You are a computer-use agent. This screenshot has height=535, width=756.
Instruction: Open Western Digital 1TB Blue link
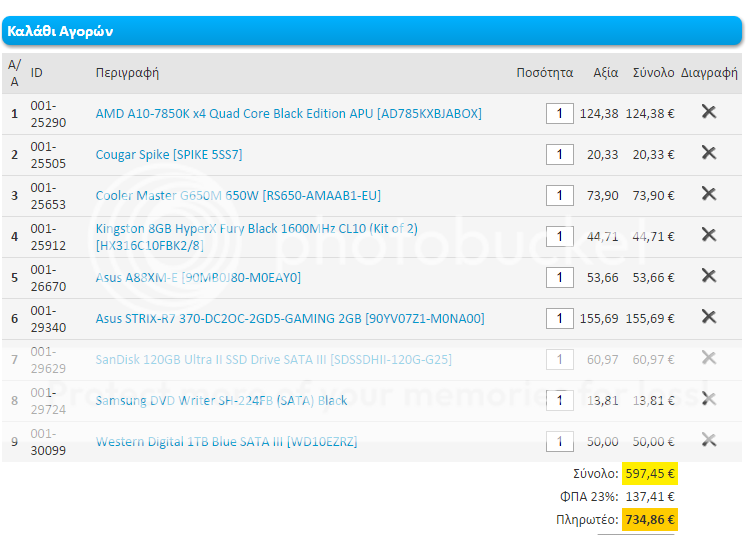226,442
